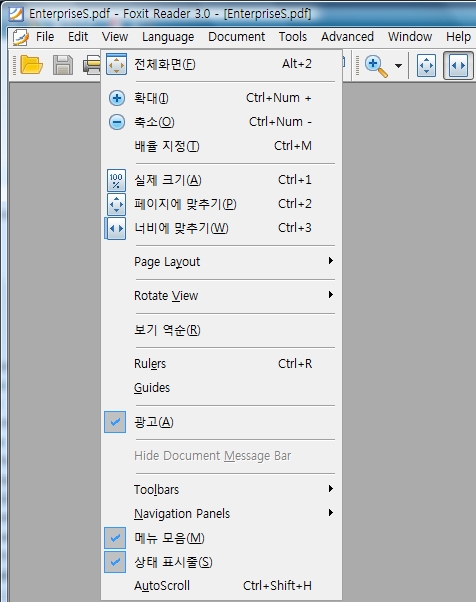Click the minus icon beside 축소
This screenshot has height=602, width=476.
tap(117, 122)
